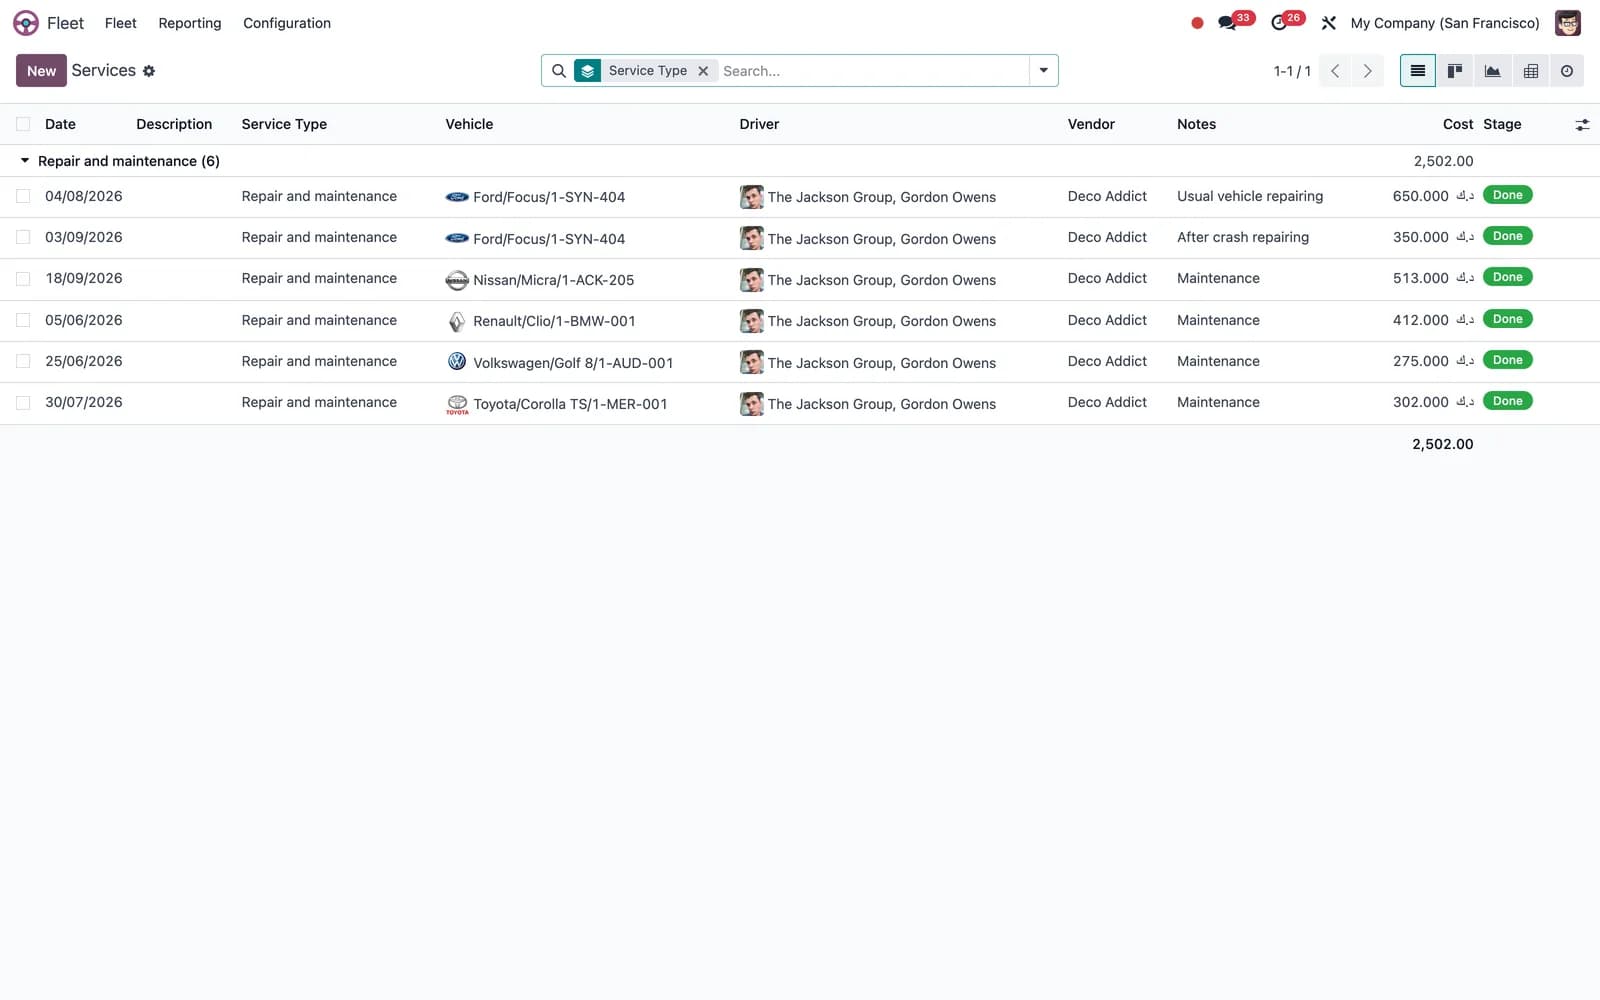Open the Fleet app home icon
Screen dimensions: 1600x1000
point(26,23)
